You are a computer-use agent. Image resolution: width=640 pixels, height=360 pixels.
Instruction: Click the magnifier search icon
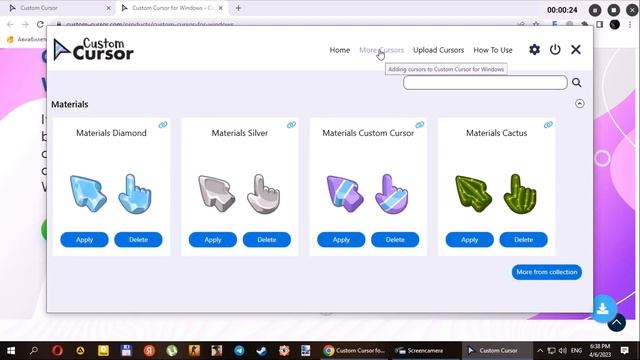point(576,82)
